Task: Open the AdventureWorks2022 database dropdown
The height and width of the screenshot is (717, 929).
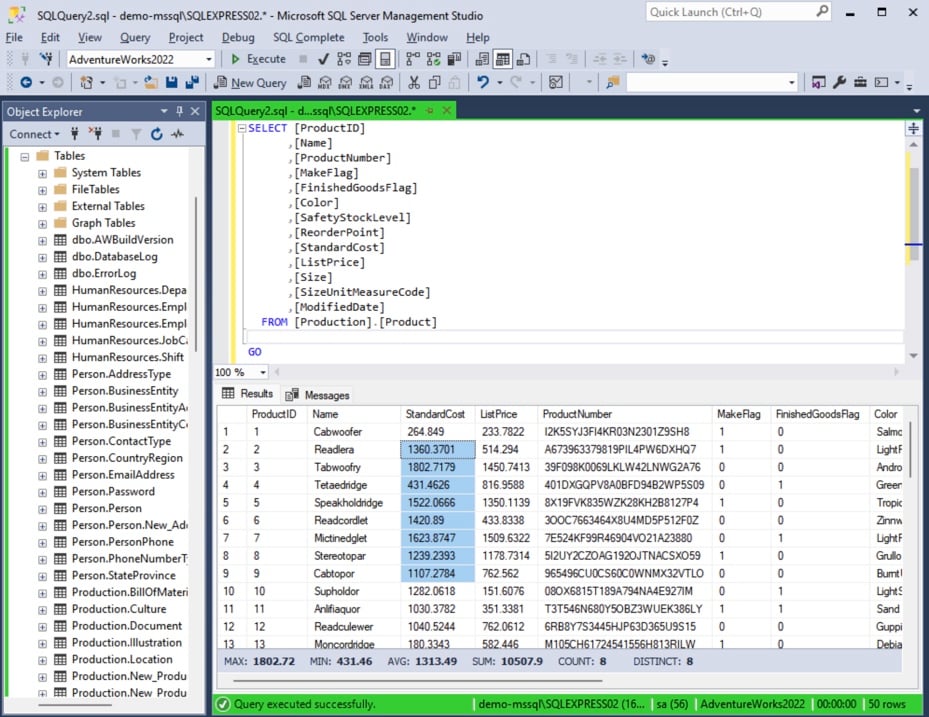Action: click(x=209, y=59)
